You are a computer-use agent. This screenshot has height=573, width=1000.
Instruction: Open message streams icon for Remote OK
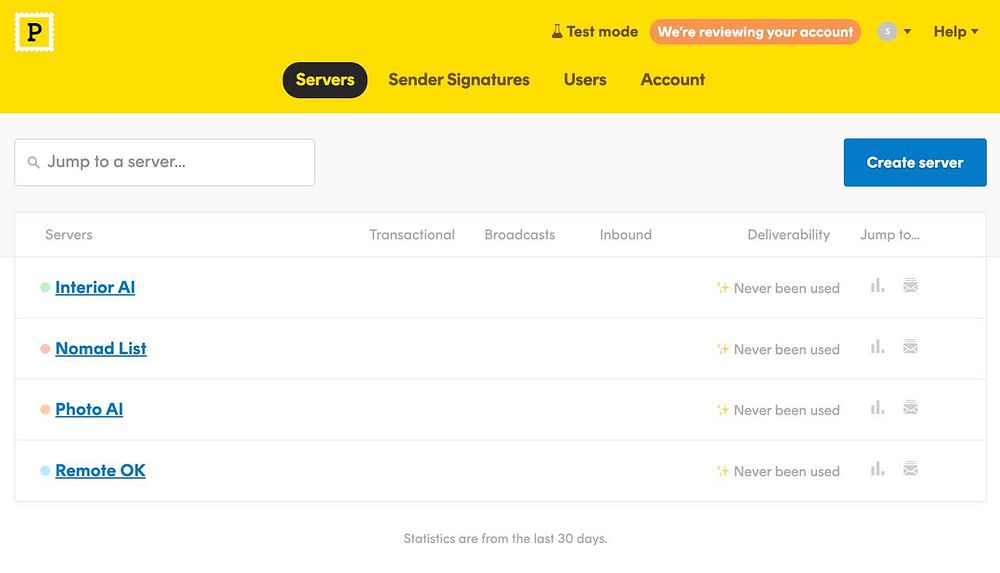pyautogui.click(x=910, y=469)
